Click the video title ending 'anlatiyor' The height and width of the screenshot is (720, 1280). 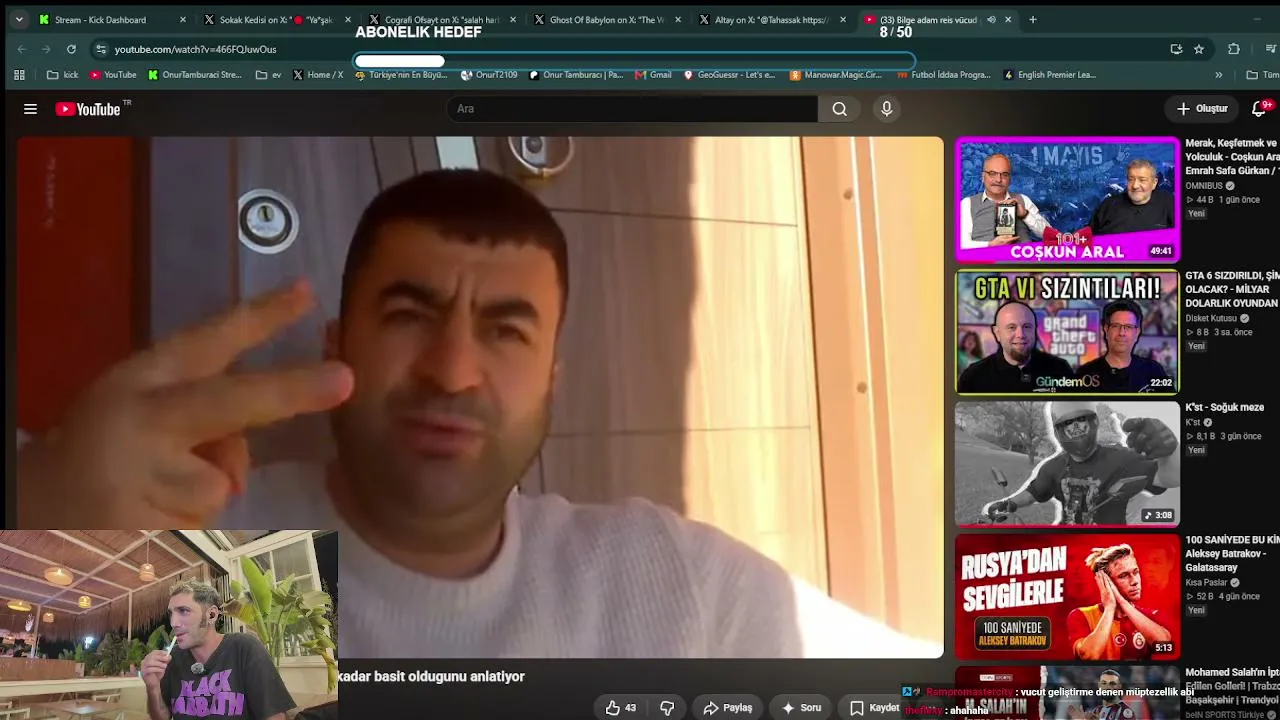click(x=432, y=677)
